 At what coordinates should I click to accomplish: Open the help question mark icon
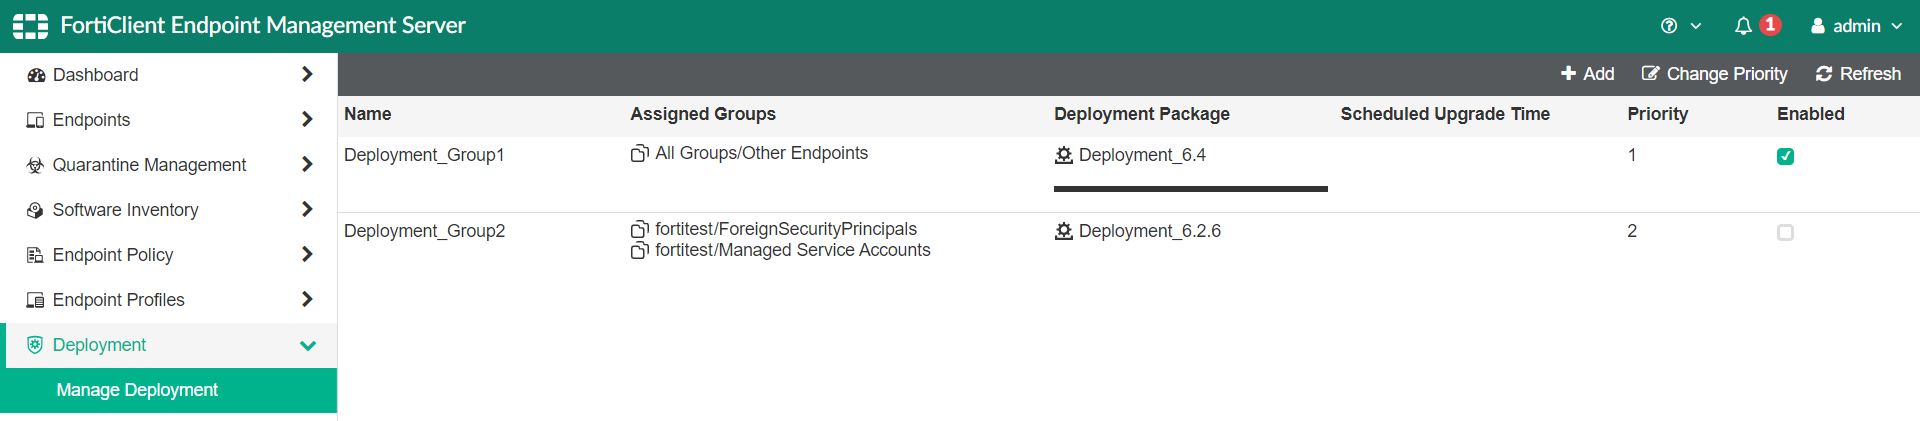tap(1669, 26)
